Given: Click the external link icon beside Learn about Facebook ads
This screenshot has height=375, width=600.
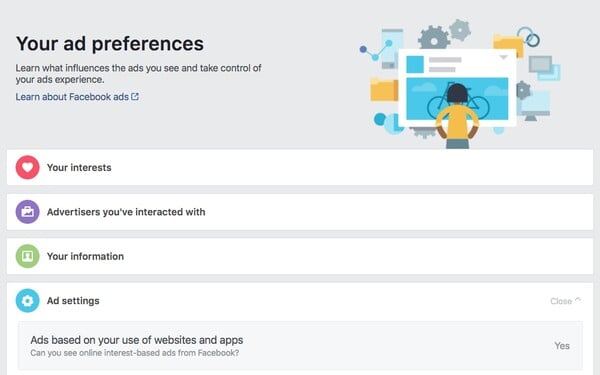Looking at the screenshot, I should coord(135,96).
